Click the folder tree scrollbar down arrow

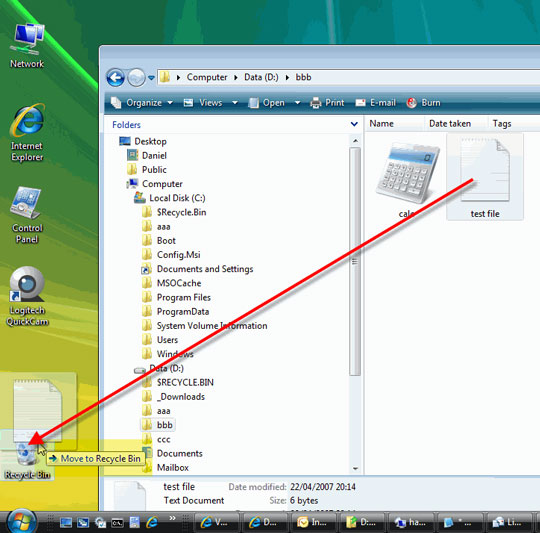coord(355,469)
